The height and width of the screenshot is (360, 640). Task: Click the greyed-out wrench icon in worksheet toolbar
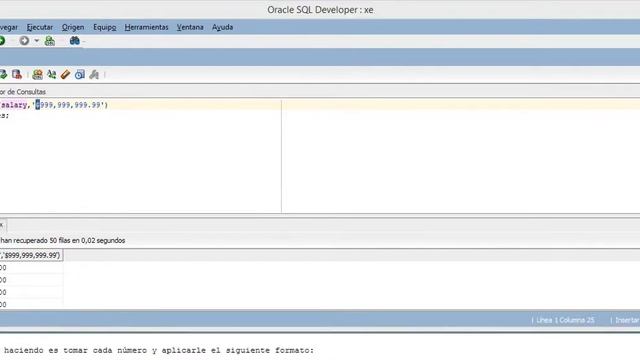tap(94, 74)
